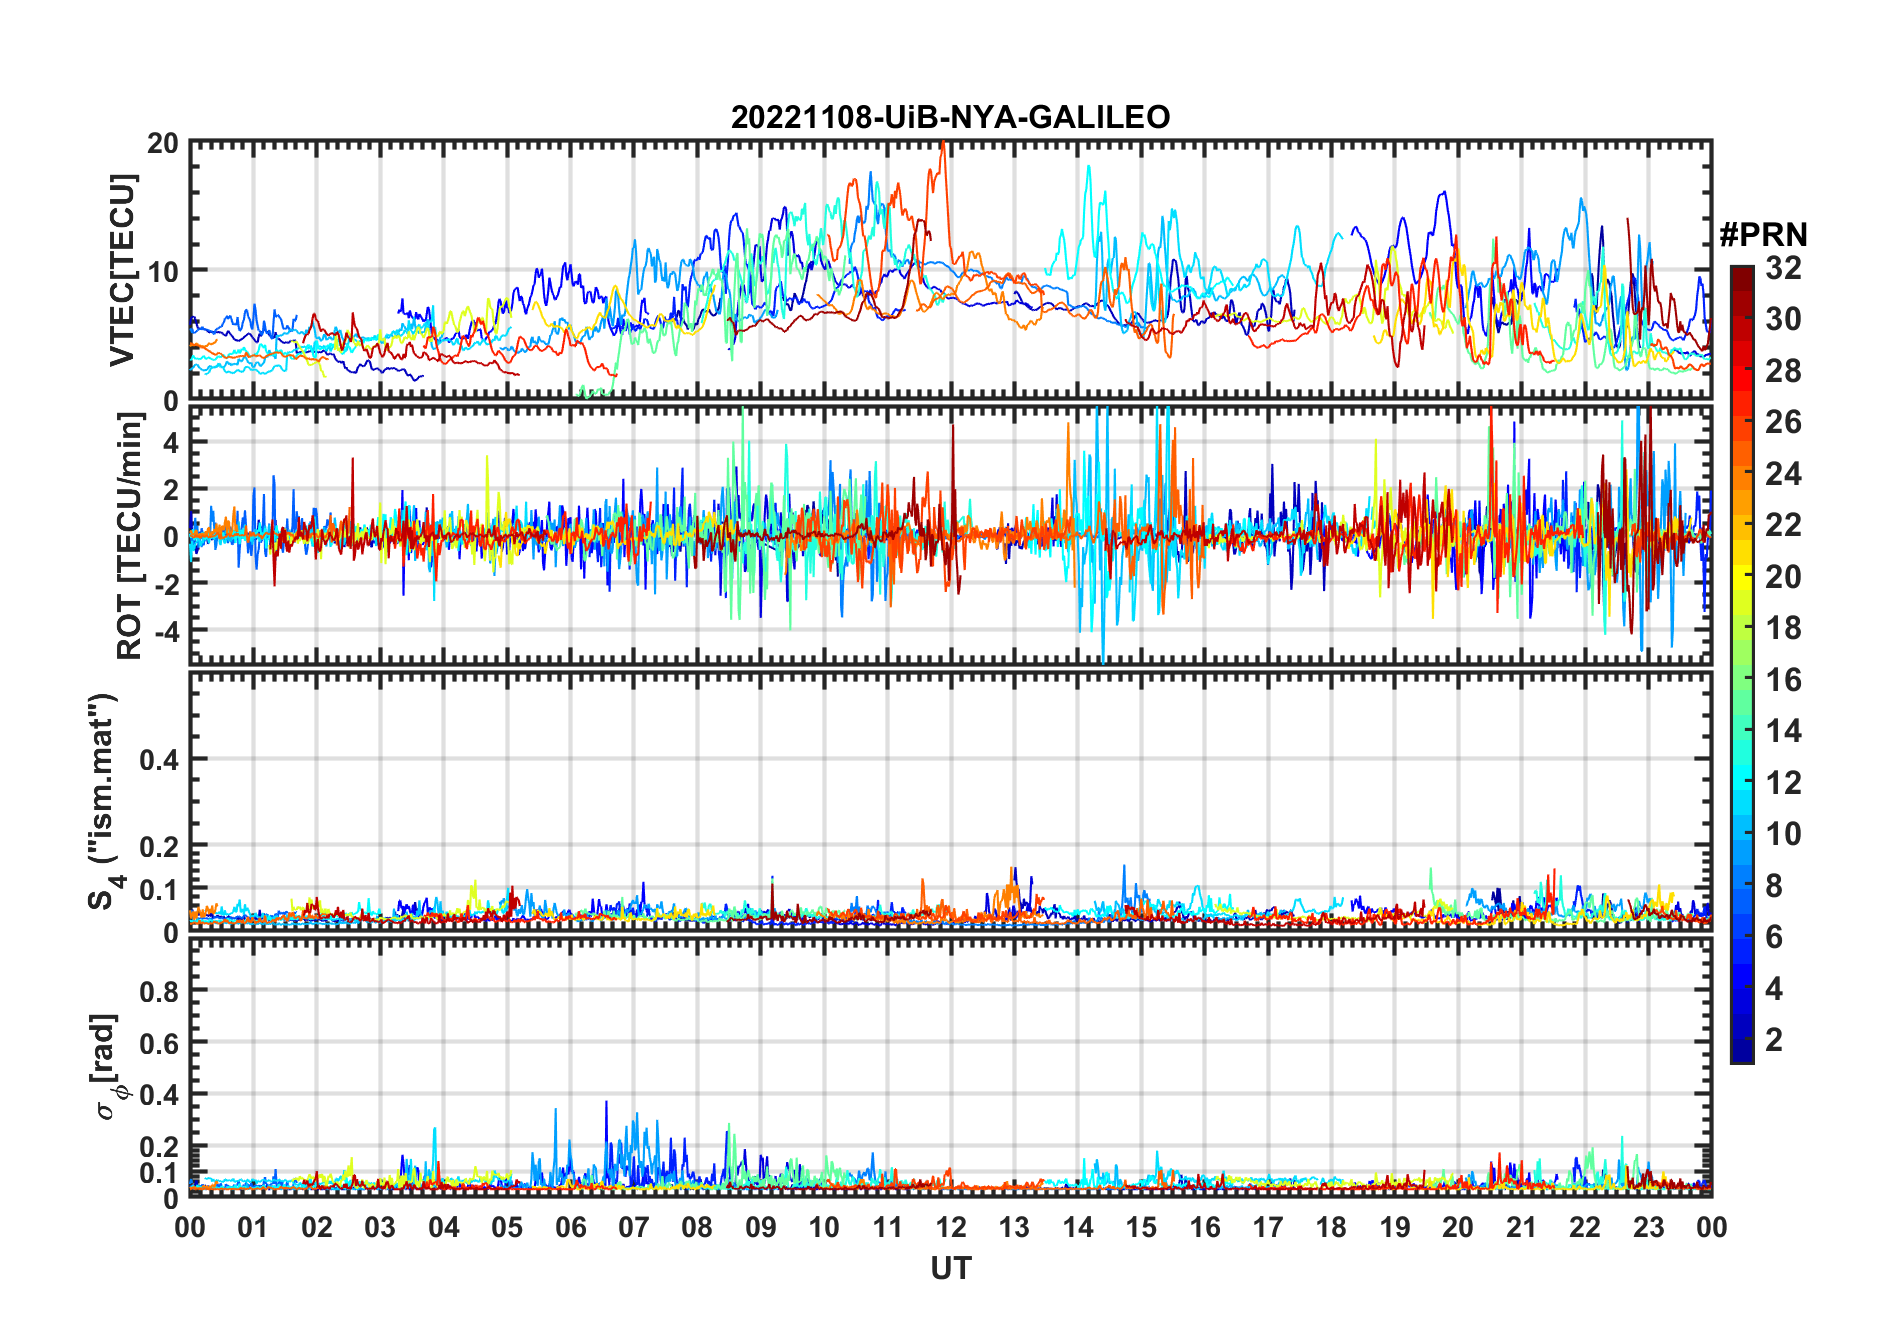Select tick 0.2 on the S4 axis
Viewport: 1902px width, 1330px height.
(160, 847)
